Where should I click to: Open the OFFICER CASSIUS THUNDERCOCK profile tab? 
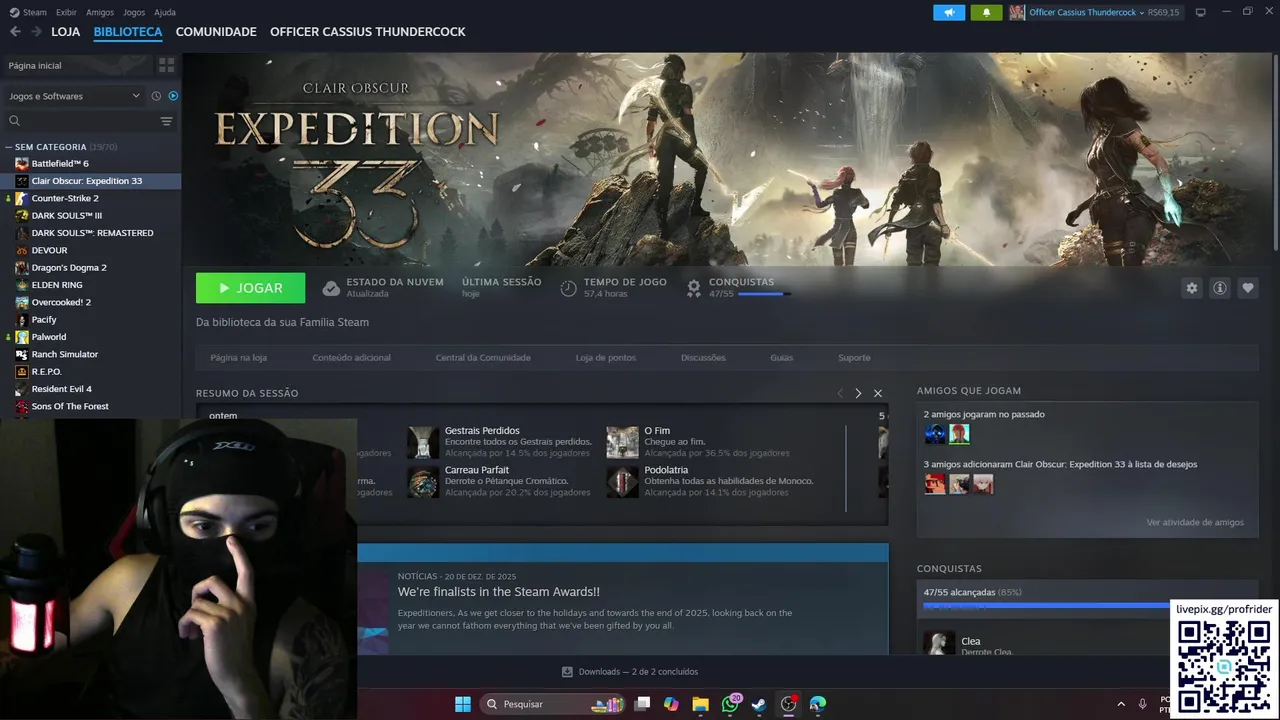368,32
